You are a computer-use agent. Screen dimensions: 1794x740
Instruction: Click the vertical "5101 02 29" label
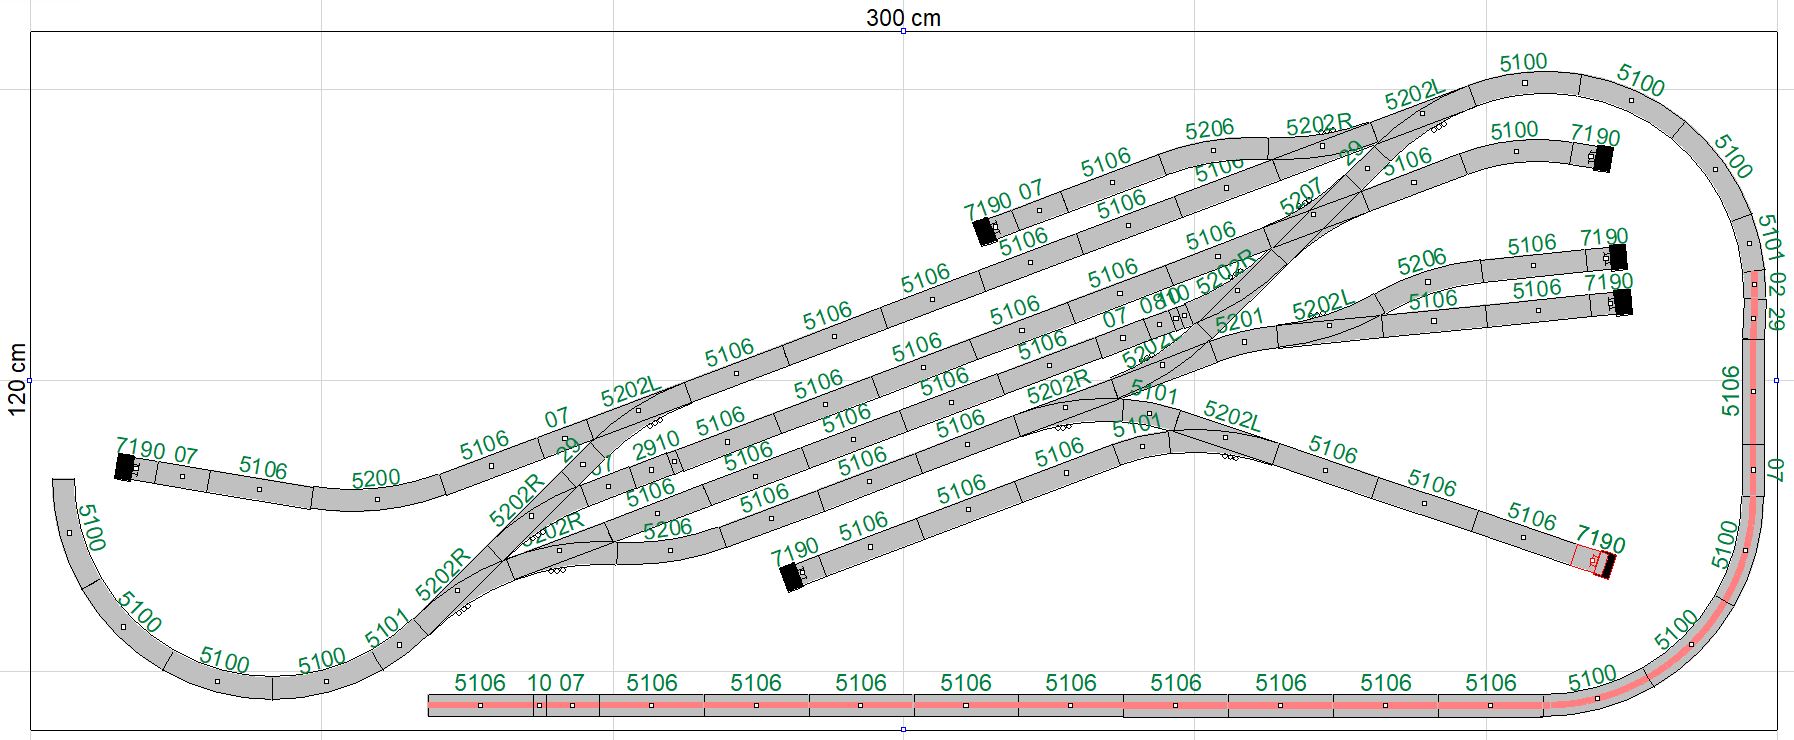pyautogui.click(x=1772, y=272)
